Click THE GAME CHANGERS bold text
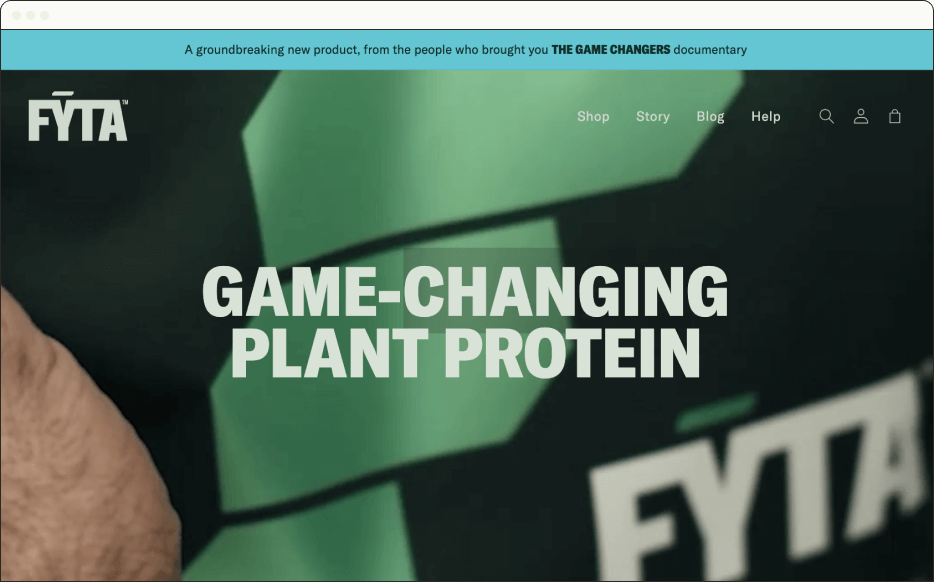The image size is (934, 582). [x=611, y=50]
